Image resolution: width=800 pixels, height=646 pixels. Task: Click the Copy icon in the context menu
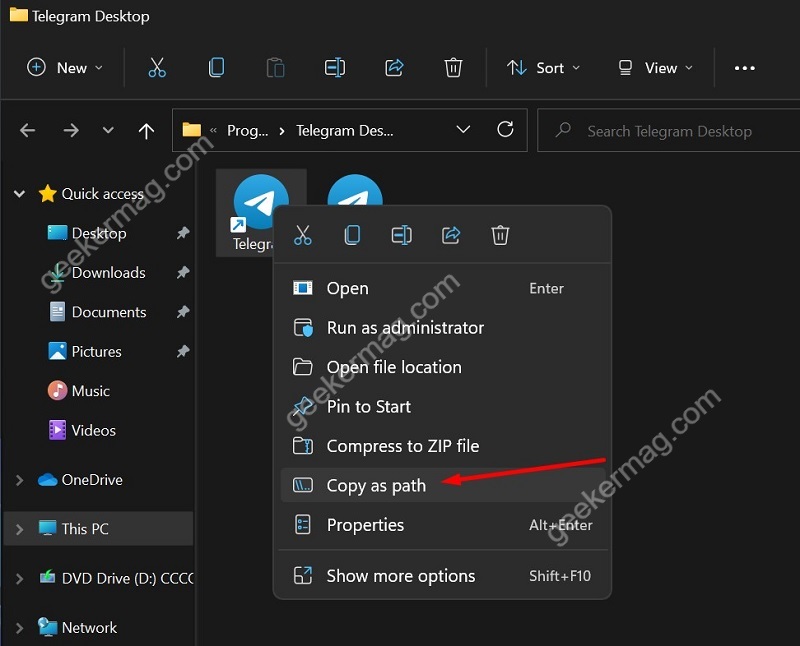[x=352, y=235]
